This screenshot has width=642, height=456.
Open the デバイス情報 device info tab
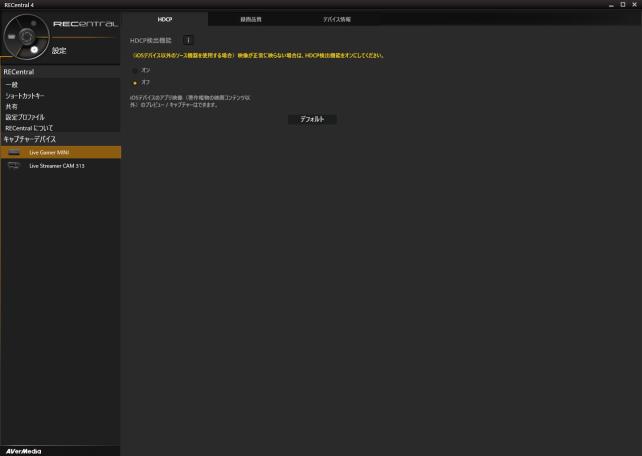[337, 19]
